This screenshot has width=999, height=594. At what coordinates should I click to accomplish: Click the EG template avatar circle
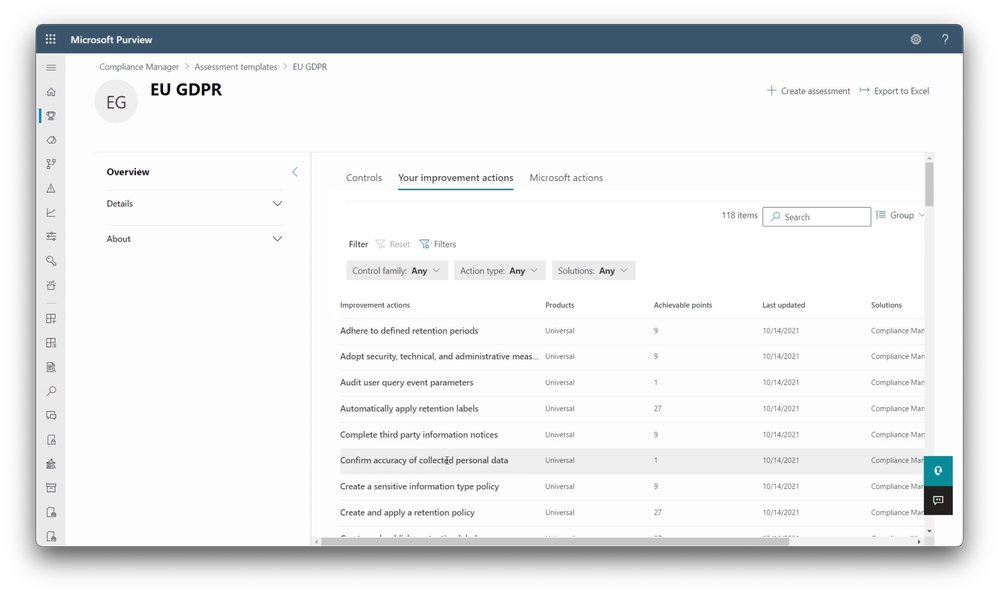(x=116, y=101)
